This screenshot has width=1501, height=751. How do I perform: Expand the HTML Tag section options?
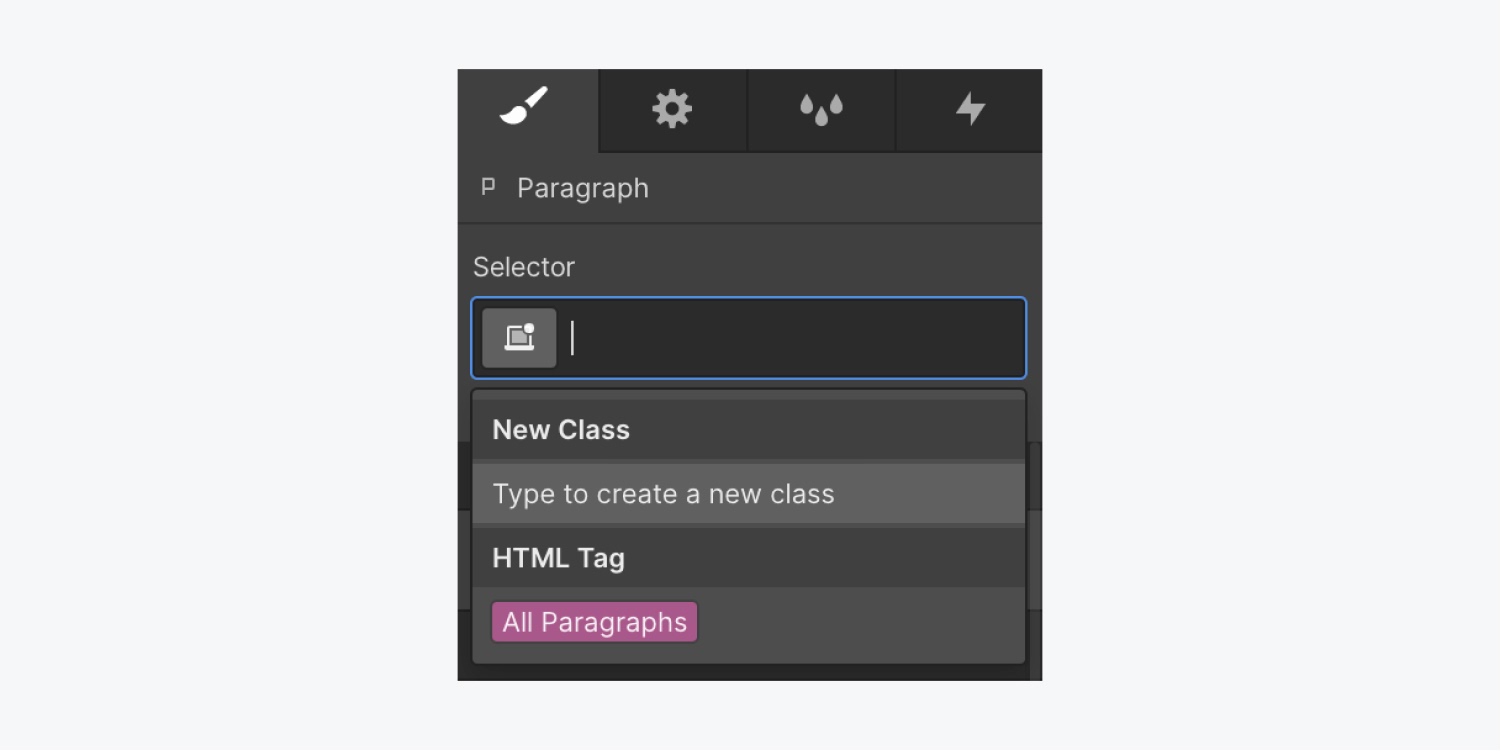click(x=558, y=558)
